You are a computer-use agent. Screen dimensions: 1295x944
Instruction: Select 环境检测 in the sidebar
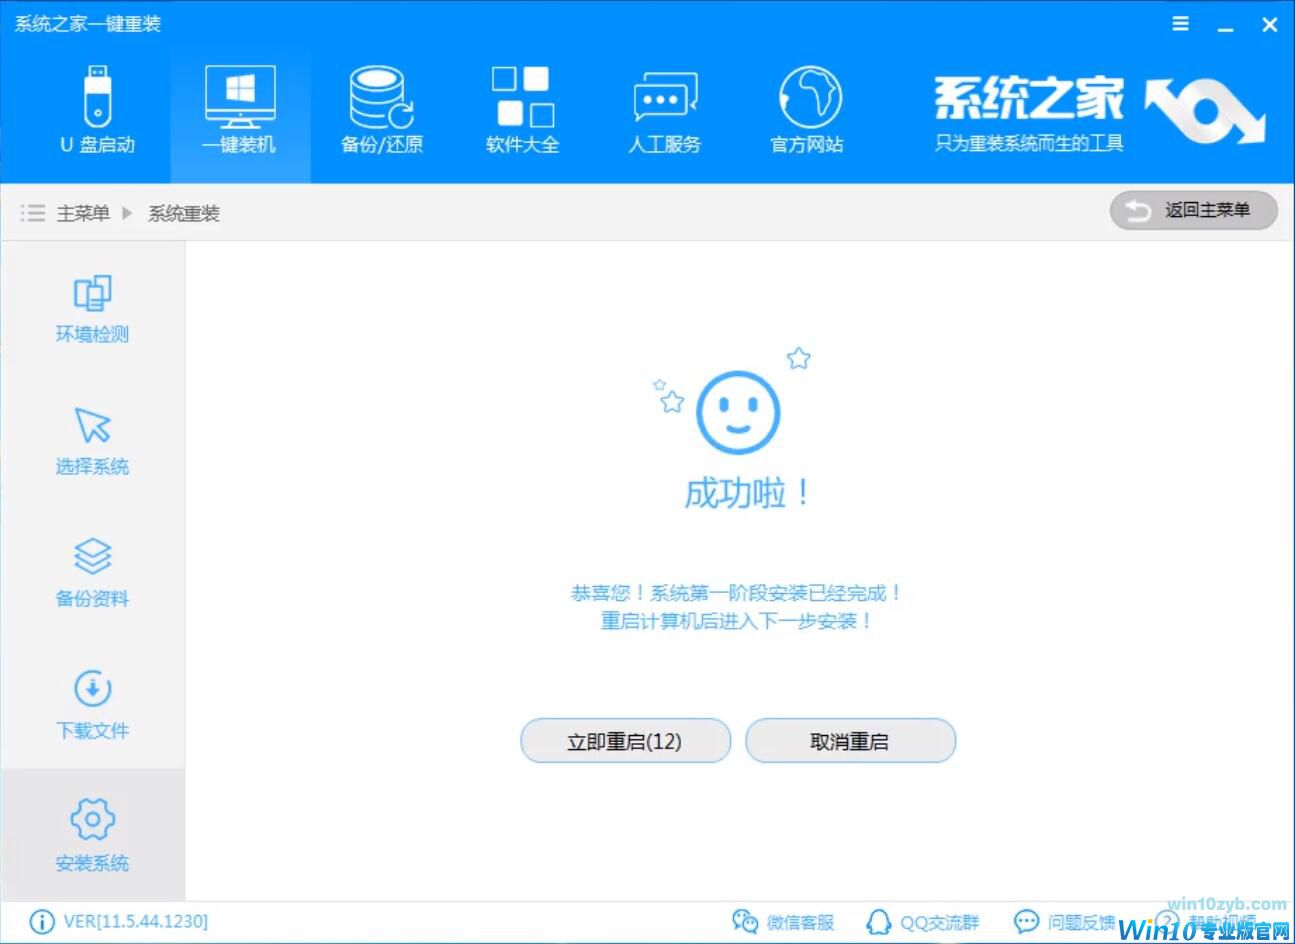tap(92, 308)
